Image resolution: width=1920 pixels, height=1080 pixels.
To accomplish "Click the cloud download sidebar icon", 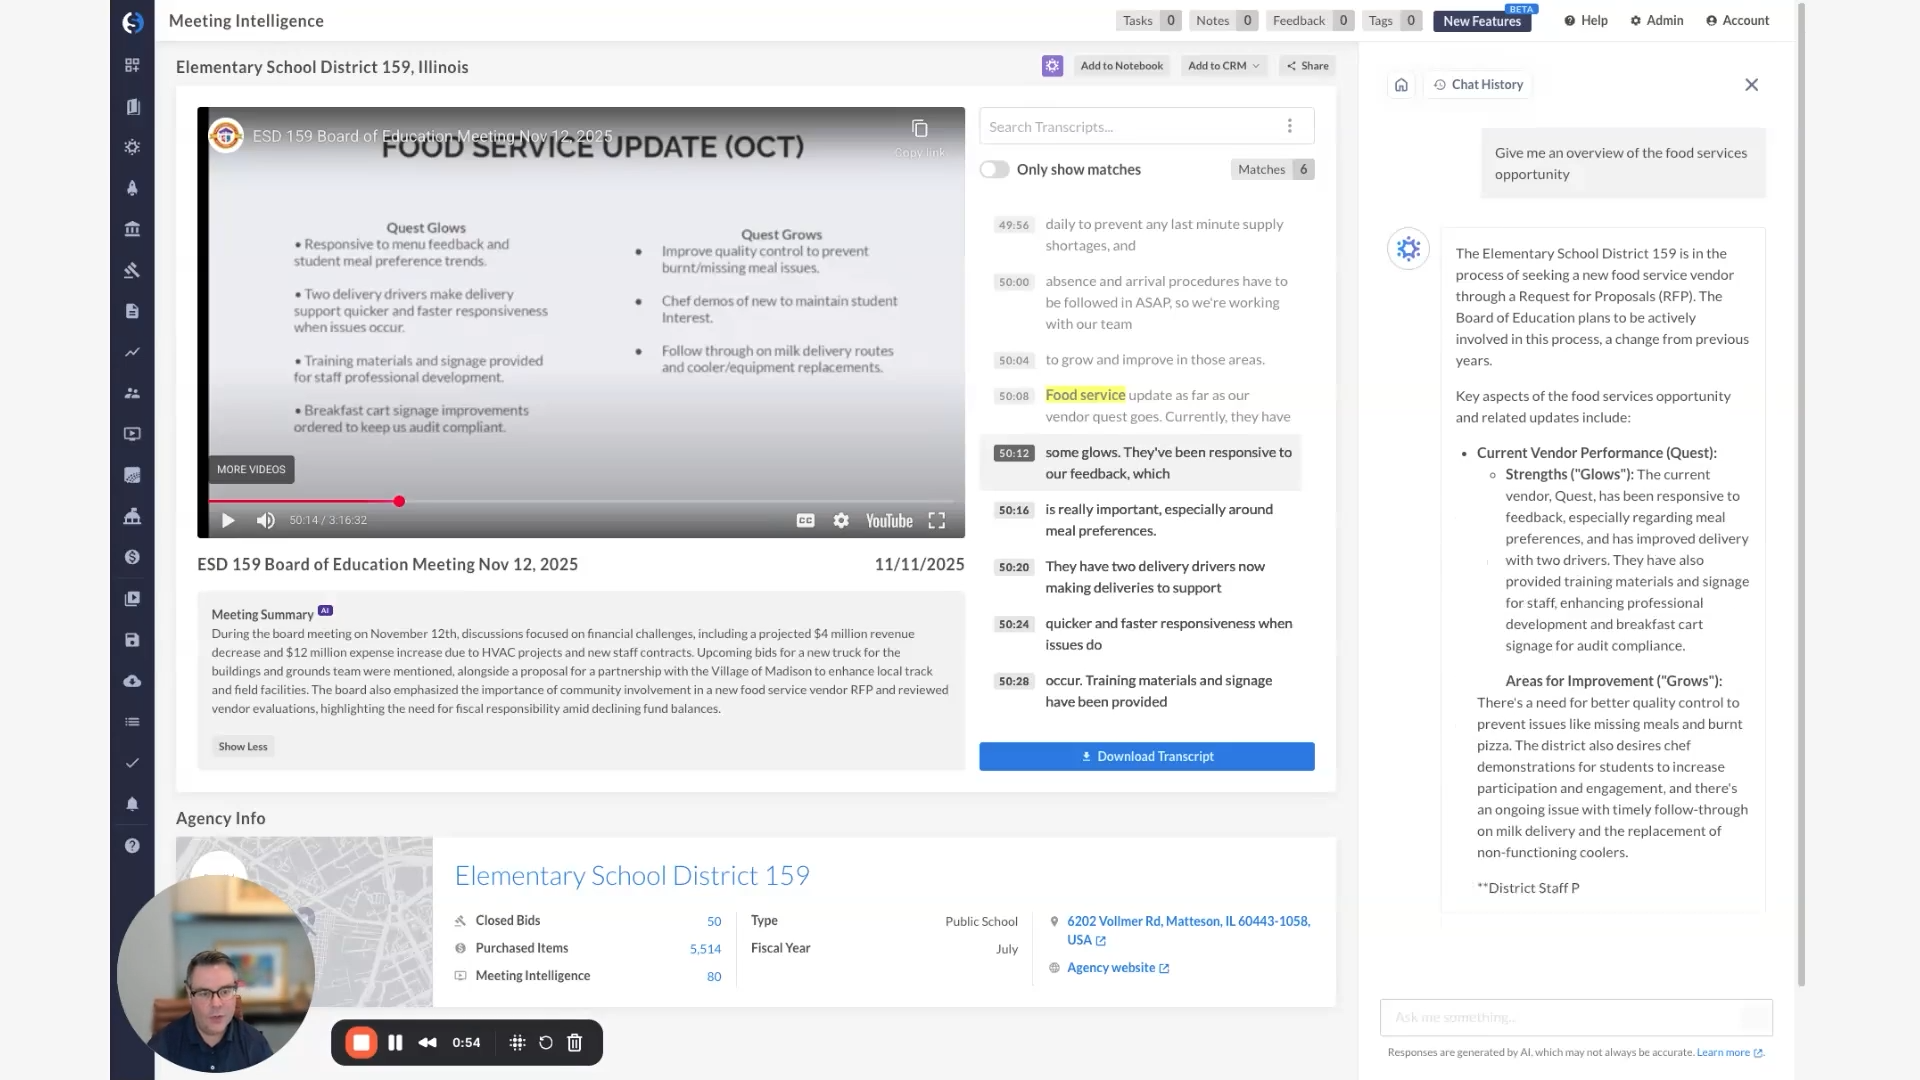I will (x=132, y=681).
